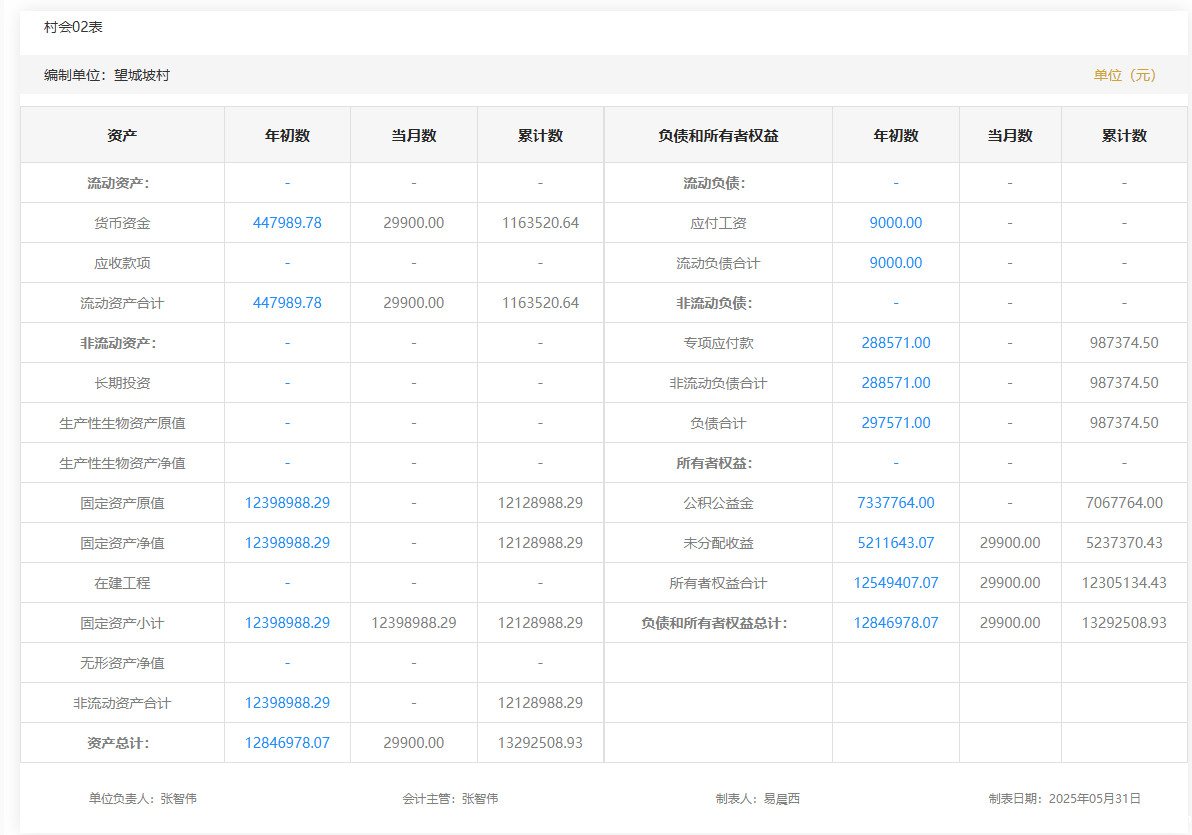Image resolution: width=1192 pixels, height=835 pixels.
Task: Click 资产总计 年初数 value 12846978.07
Action: click(x=287, y=743)
